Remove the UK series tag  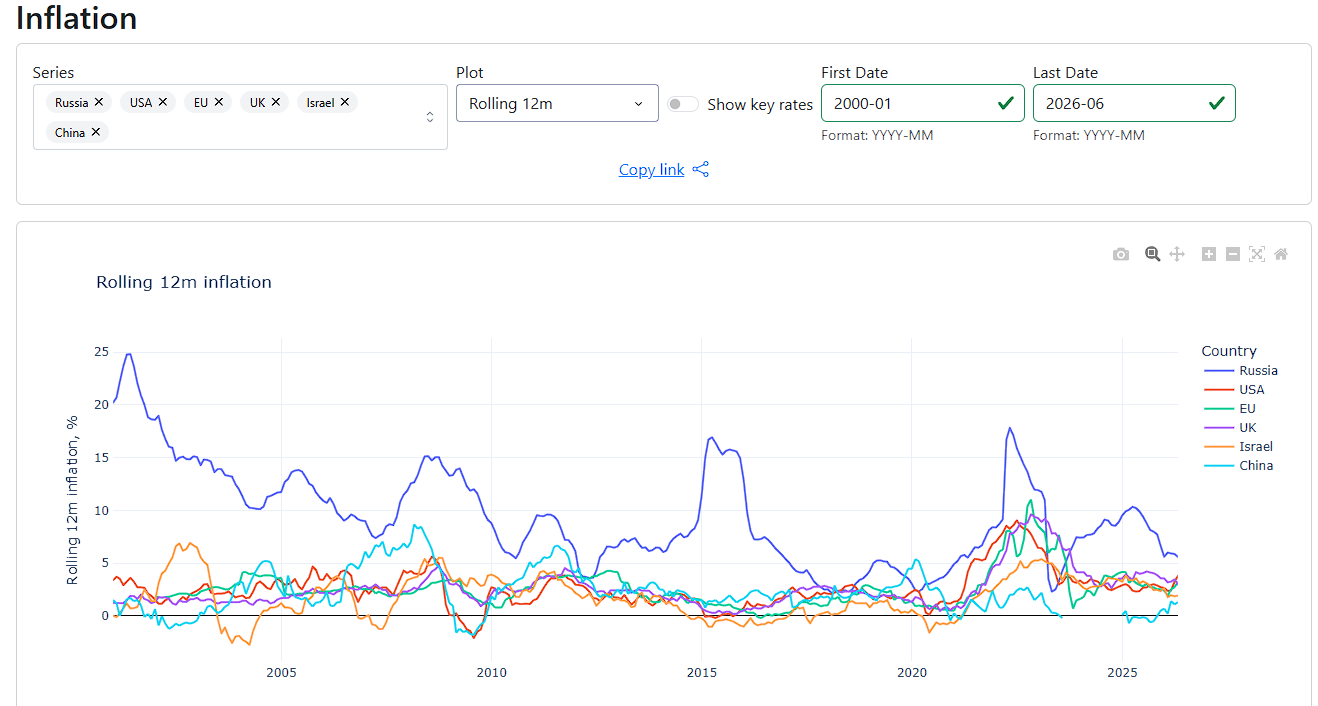276,102
